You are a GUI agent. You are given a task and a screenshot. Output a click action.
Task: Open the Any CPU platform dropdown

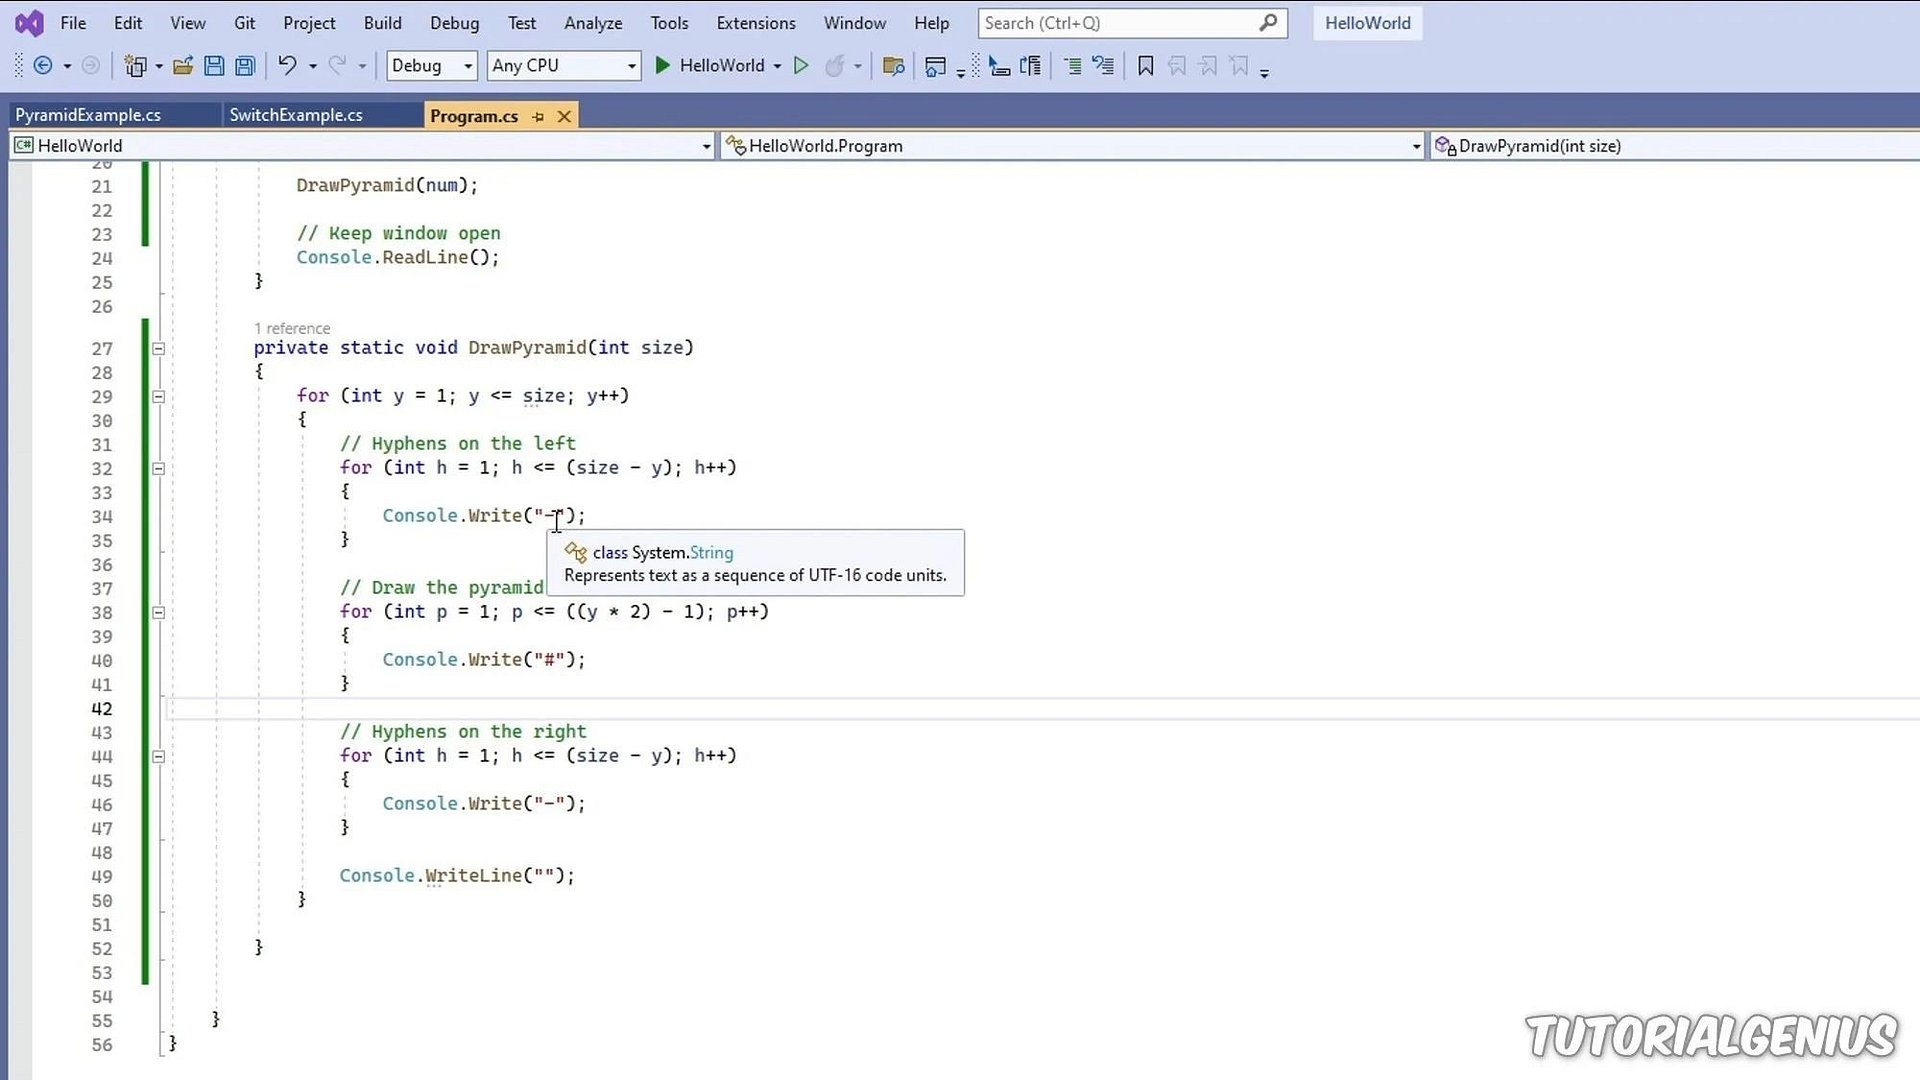564,66
